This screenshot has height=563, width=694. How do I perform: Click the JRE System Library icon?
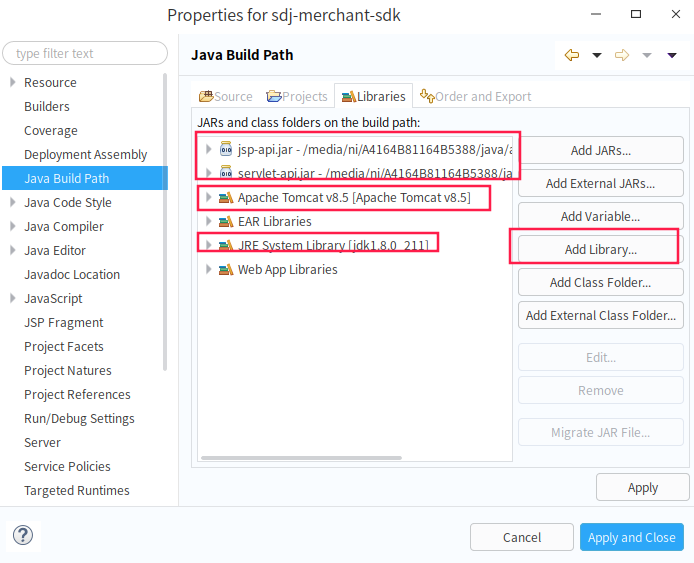point(226,245)
